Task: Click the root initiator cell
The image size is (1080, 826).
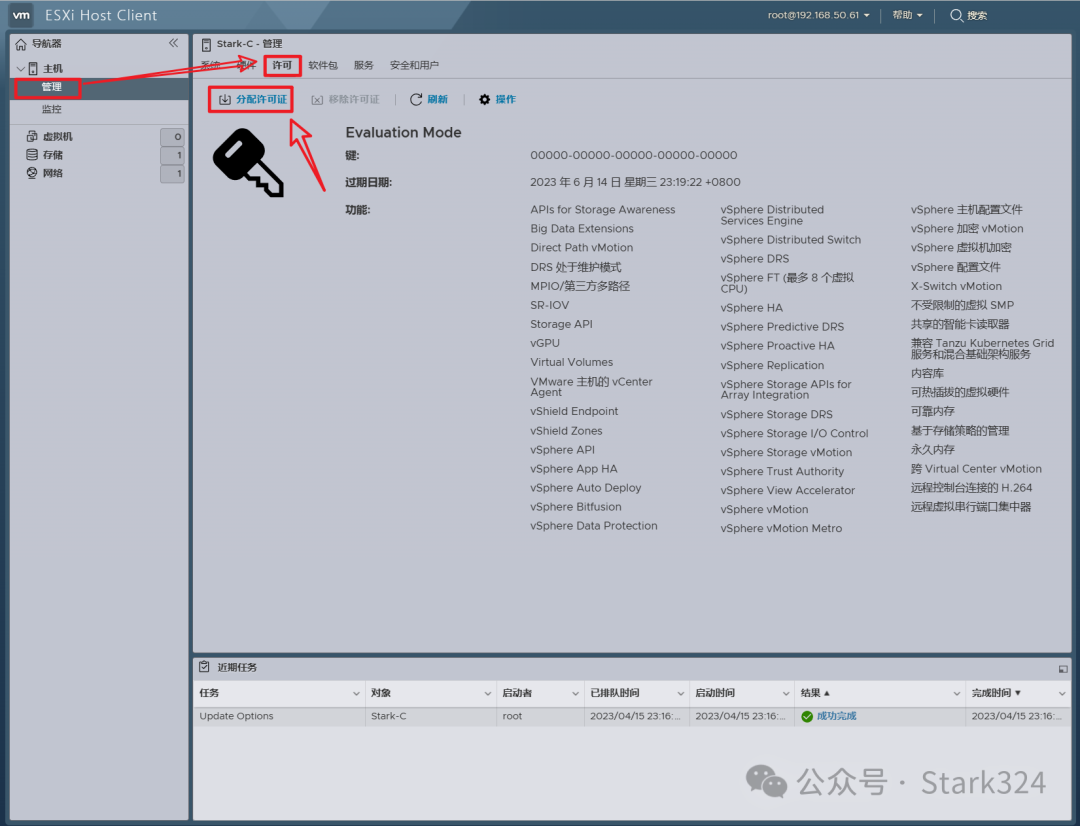Action: coord(512,716)
